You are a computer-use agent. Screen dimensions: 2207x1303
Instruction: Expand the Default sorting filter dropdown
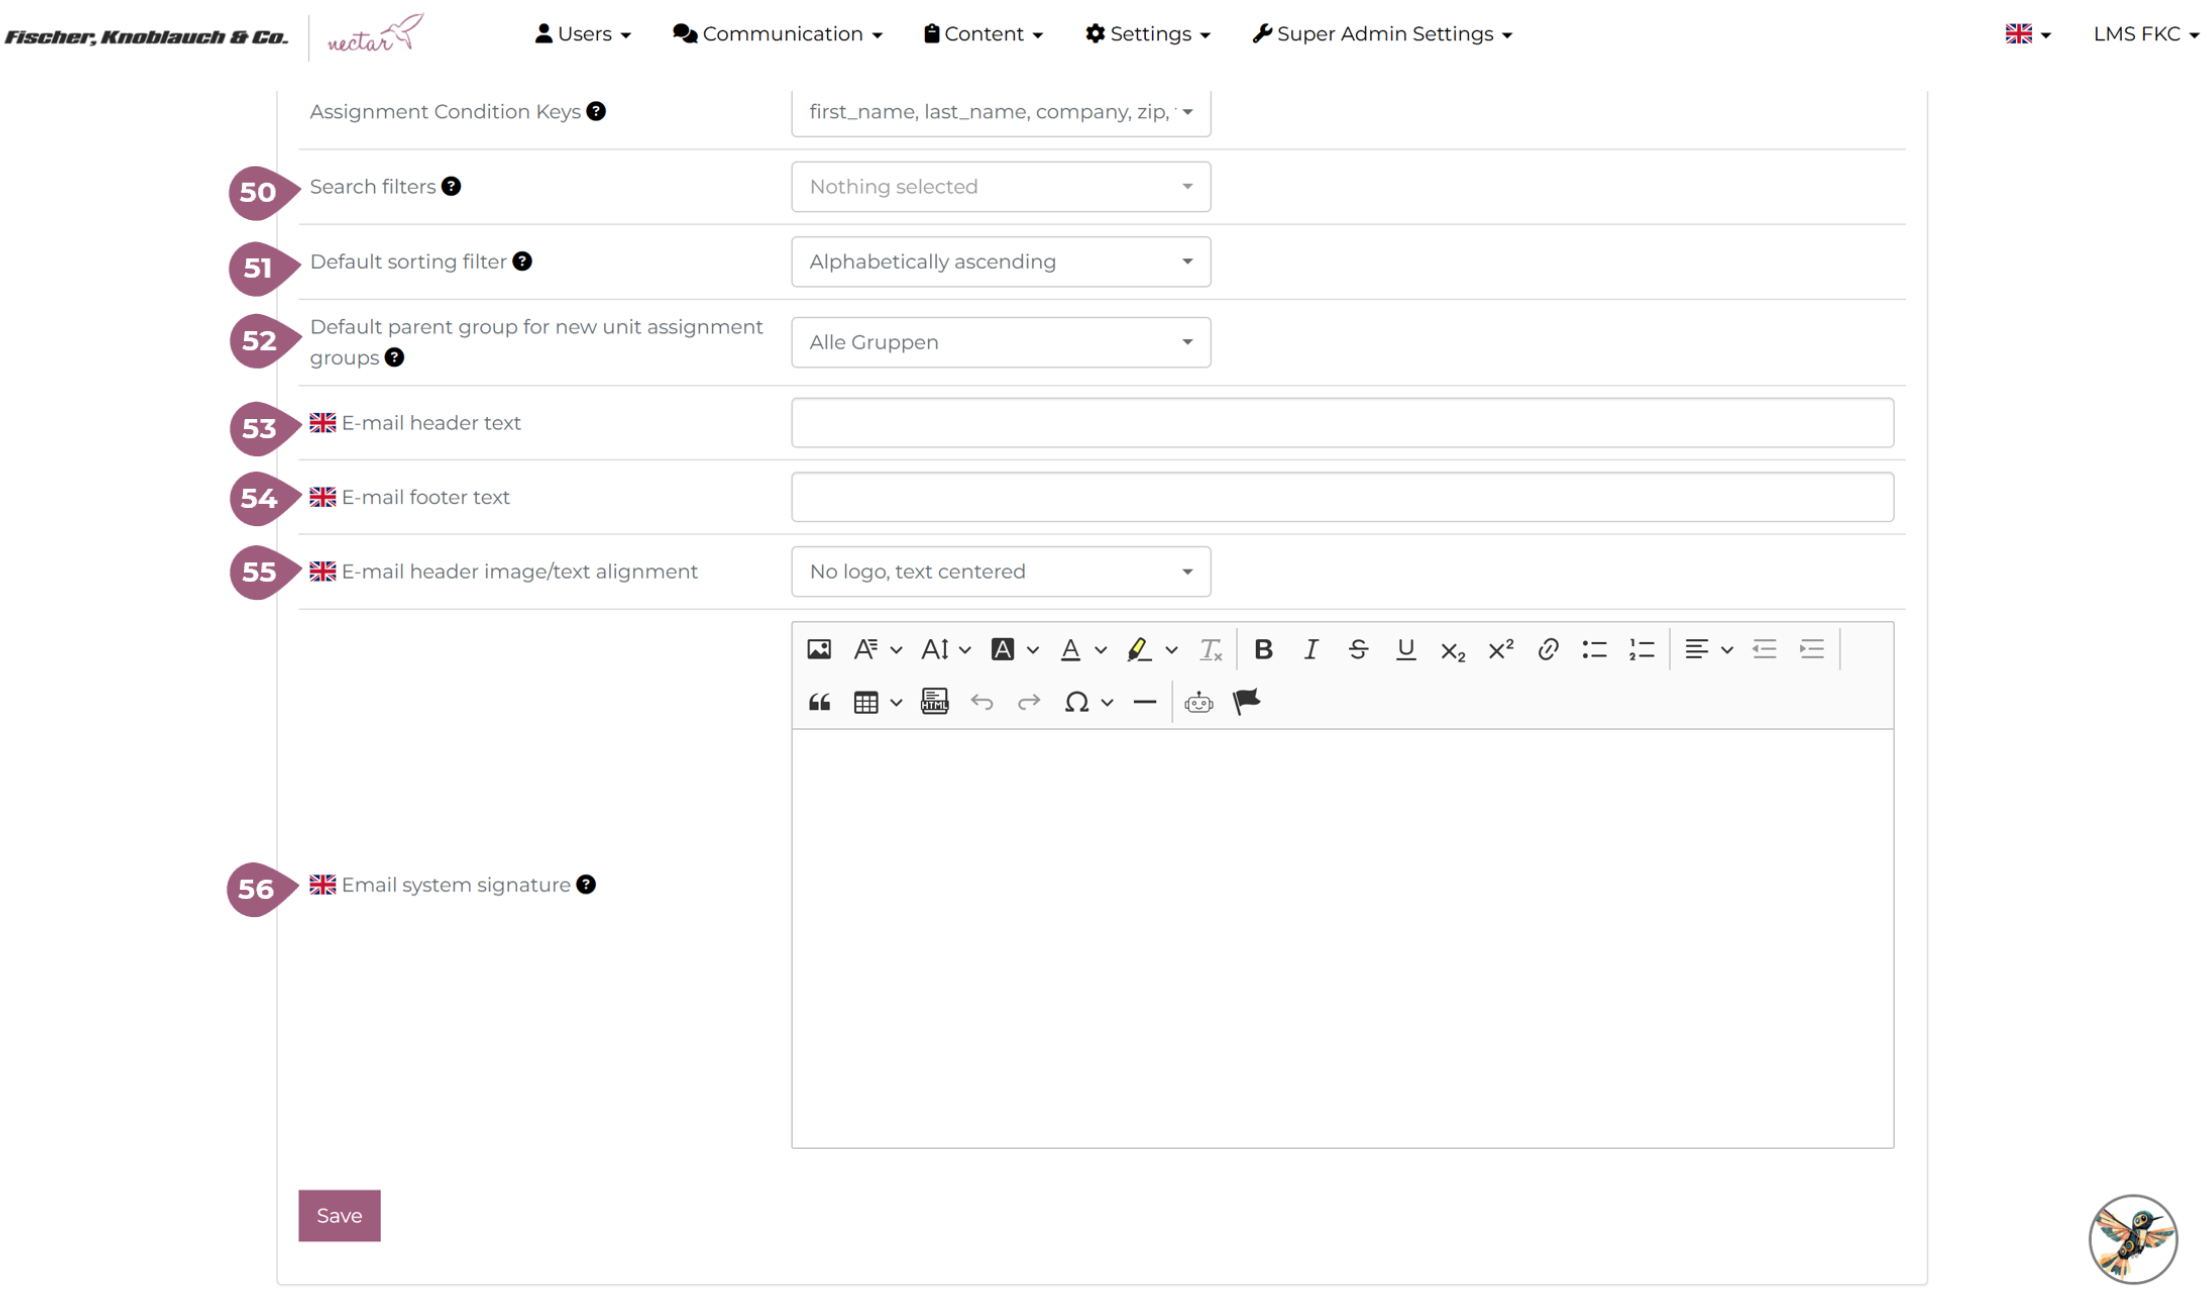[x=1000, y=262]
